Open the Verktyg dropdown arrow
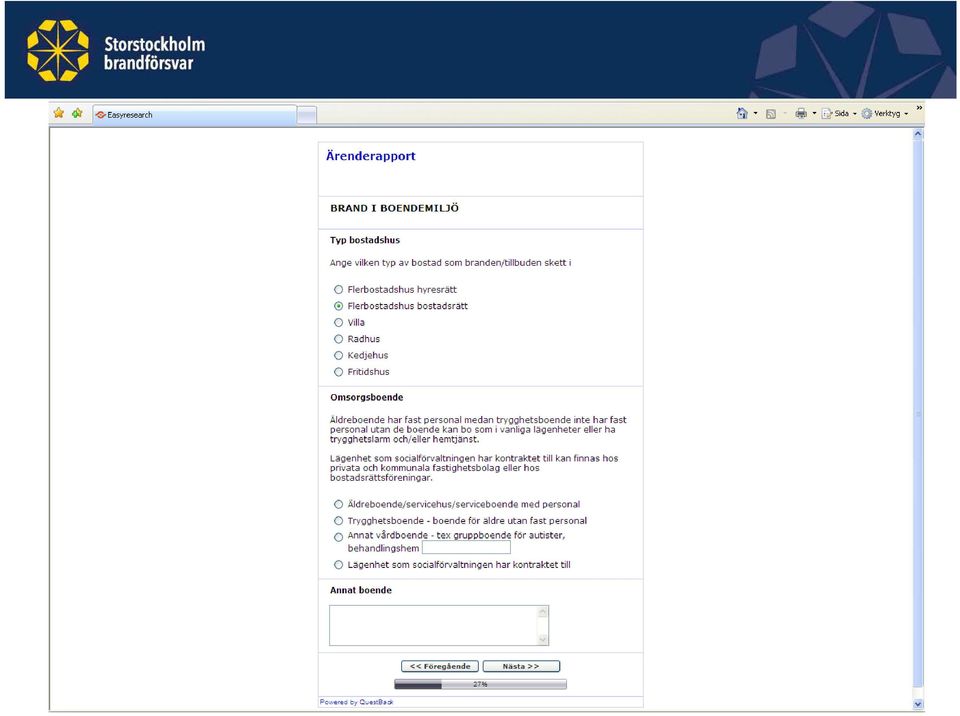Screen dimensions: 960x716 tap(906, 114)
